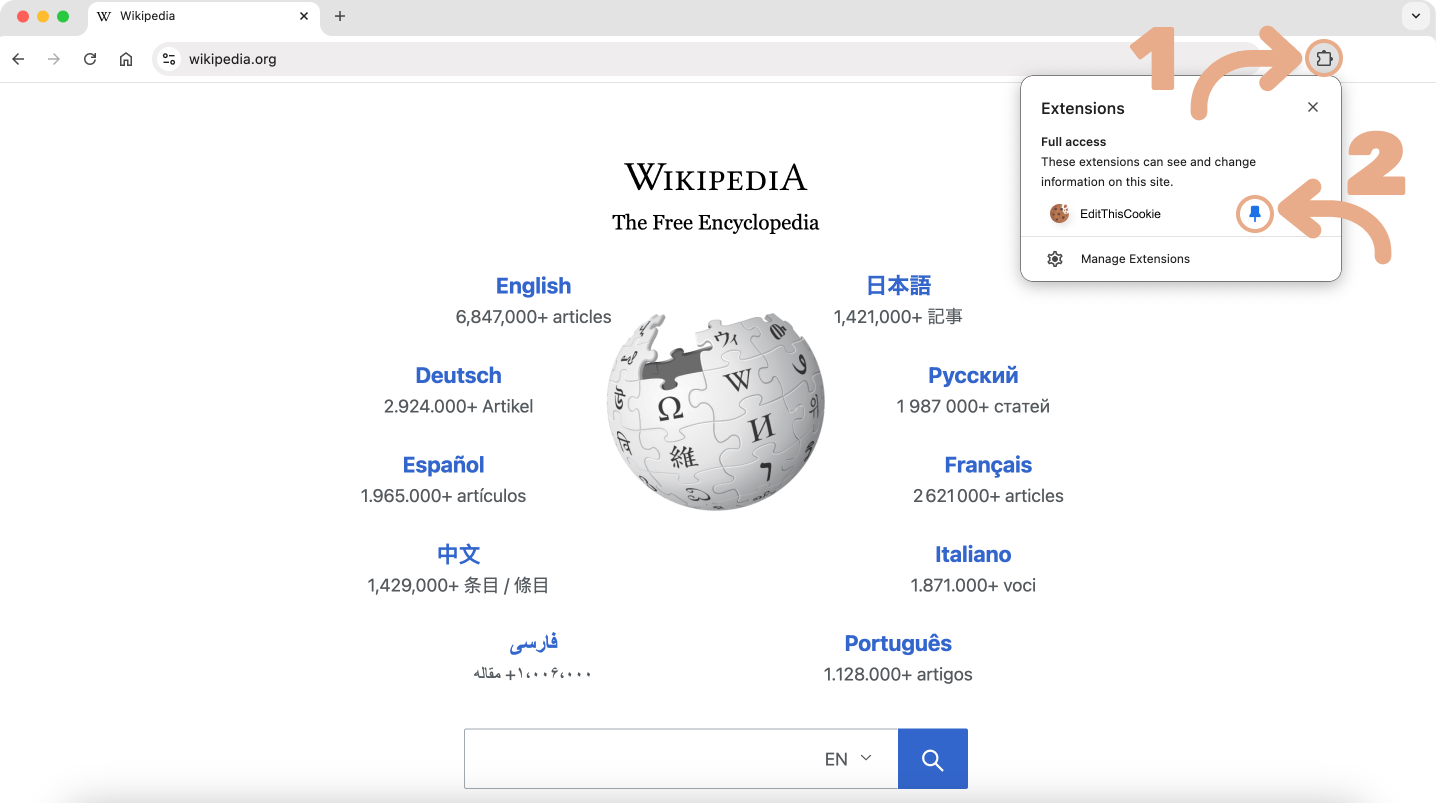Reload the Wikipedia page
This screenshot has width=1436, height=803.
90,59
